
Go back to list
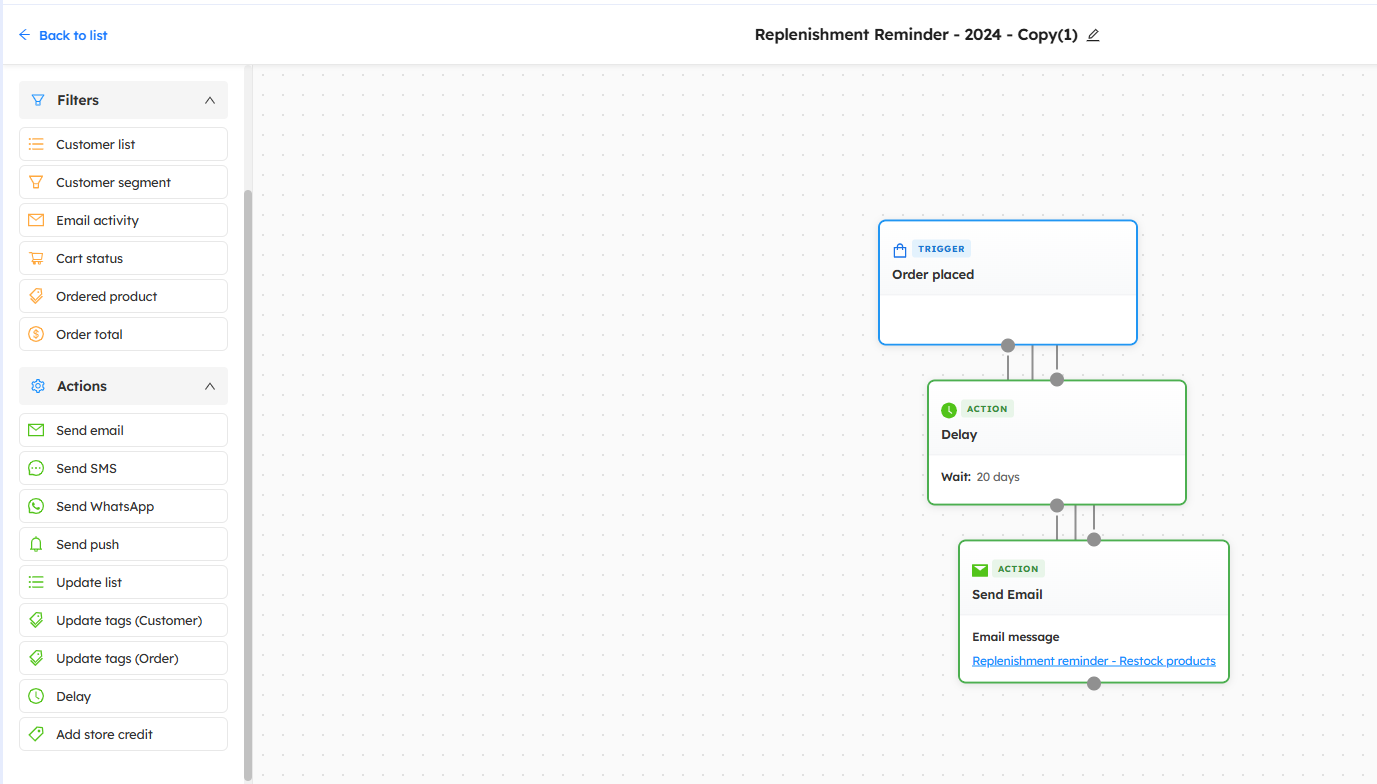tap(63, 35)
